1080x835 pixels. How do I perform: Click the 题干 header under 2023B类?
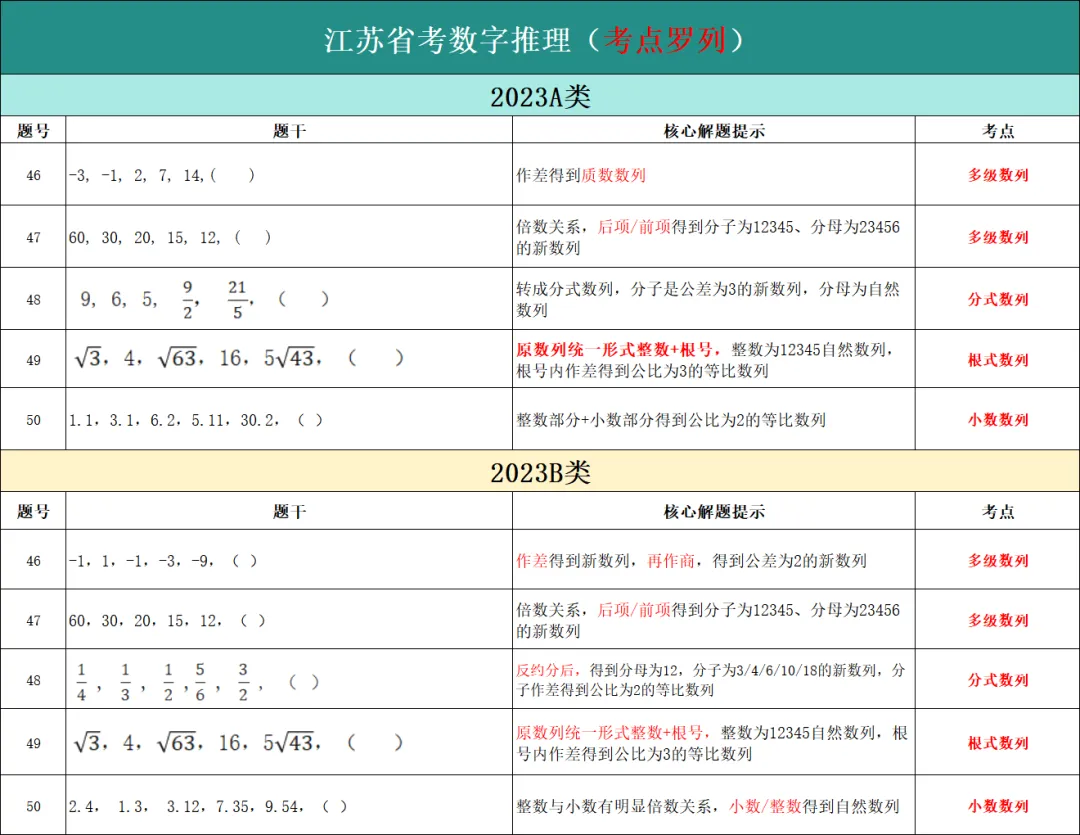point(289,511)
